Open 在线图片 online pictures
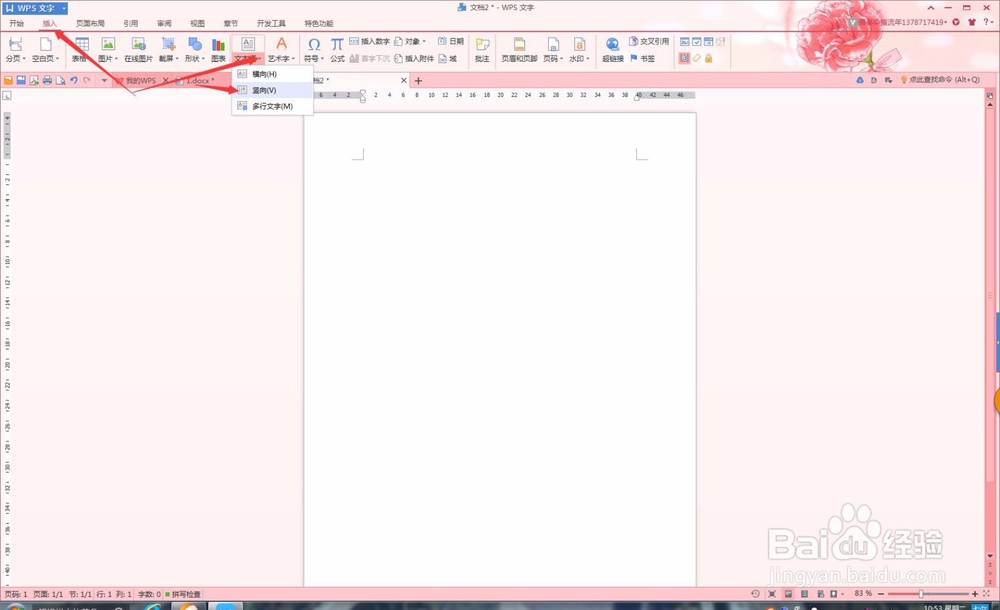The image size is (1000, 610). [x=138, y=49]
